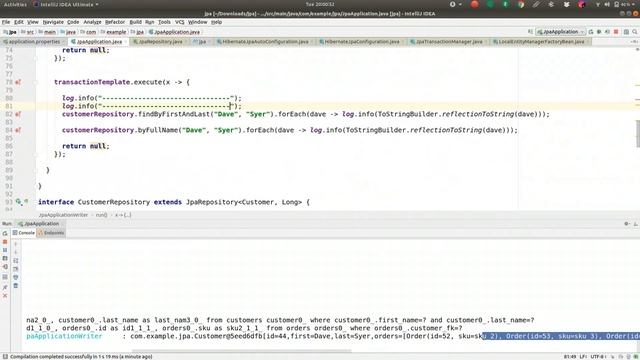The width and height of the screenshot is (640, 360).
Task: Select the Endpoints tab in the Run panel
Action: (51, 233)
